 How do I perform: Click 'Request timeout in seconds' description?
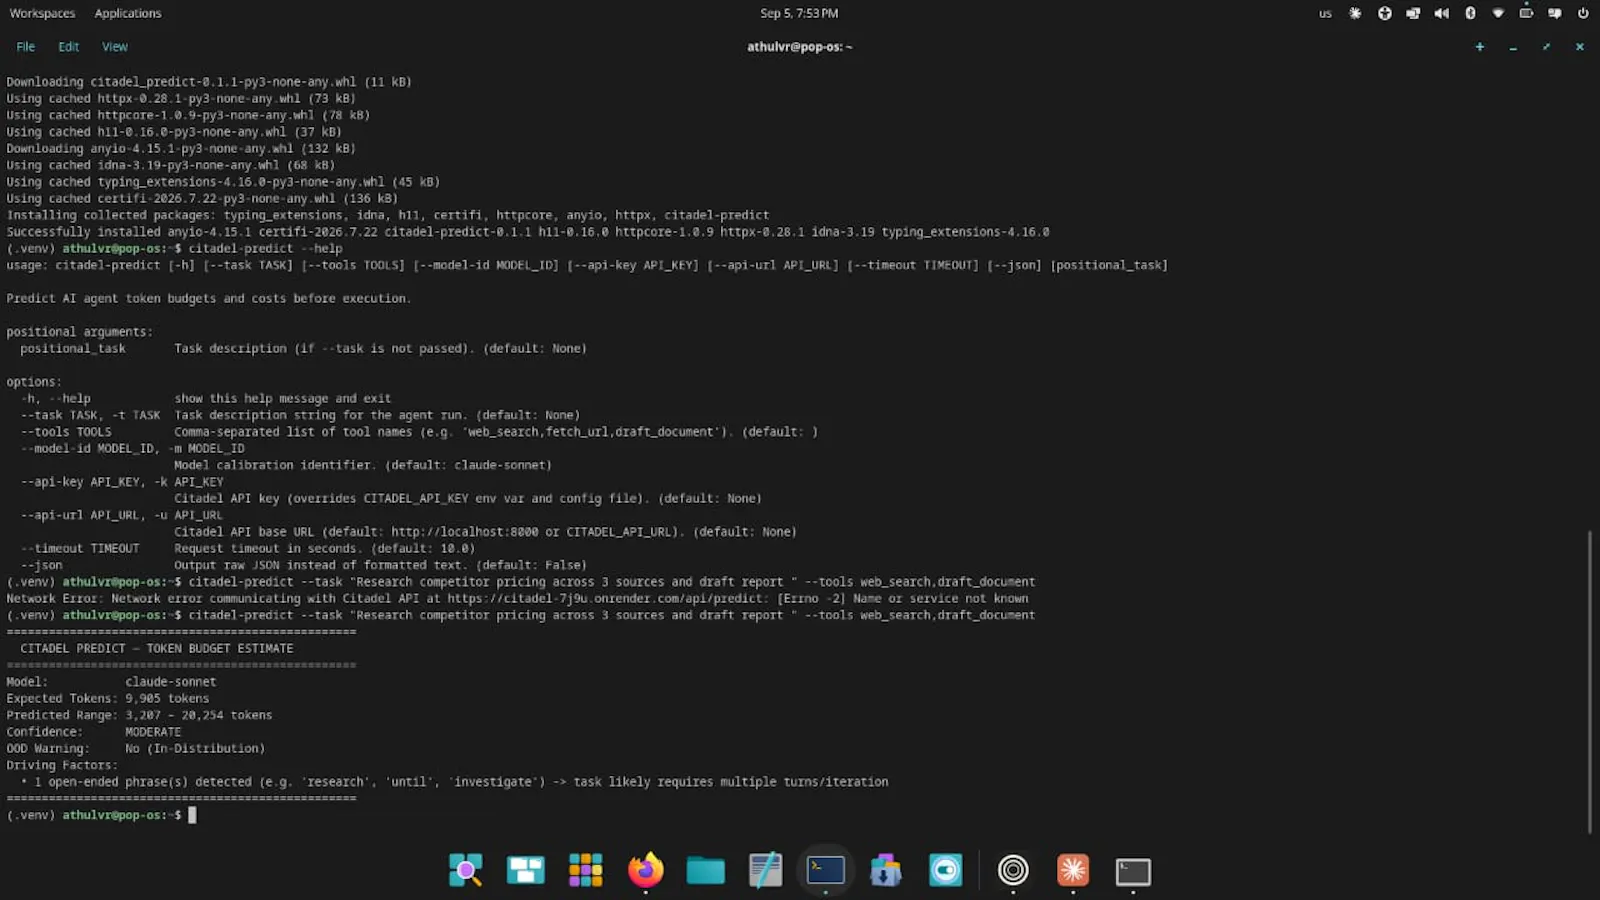pyautogui.click(x=325, y=549)
